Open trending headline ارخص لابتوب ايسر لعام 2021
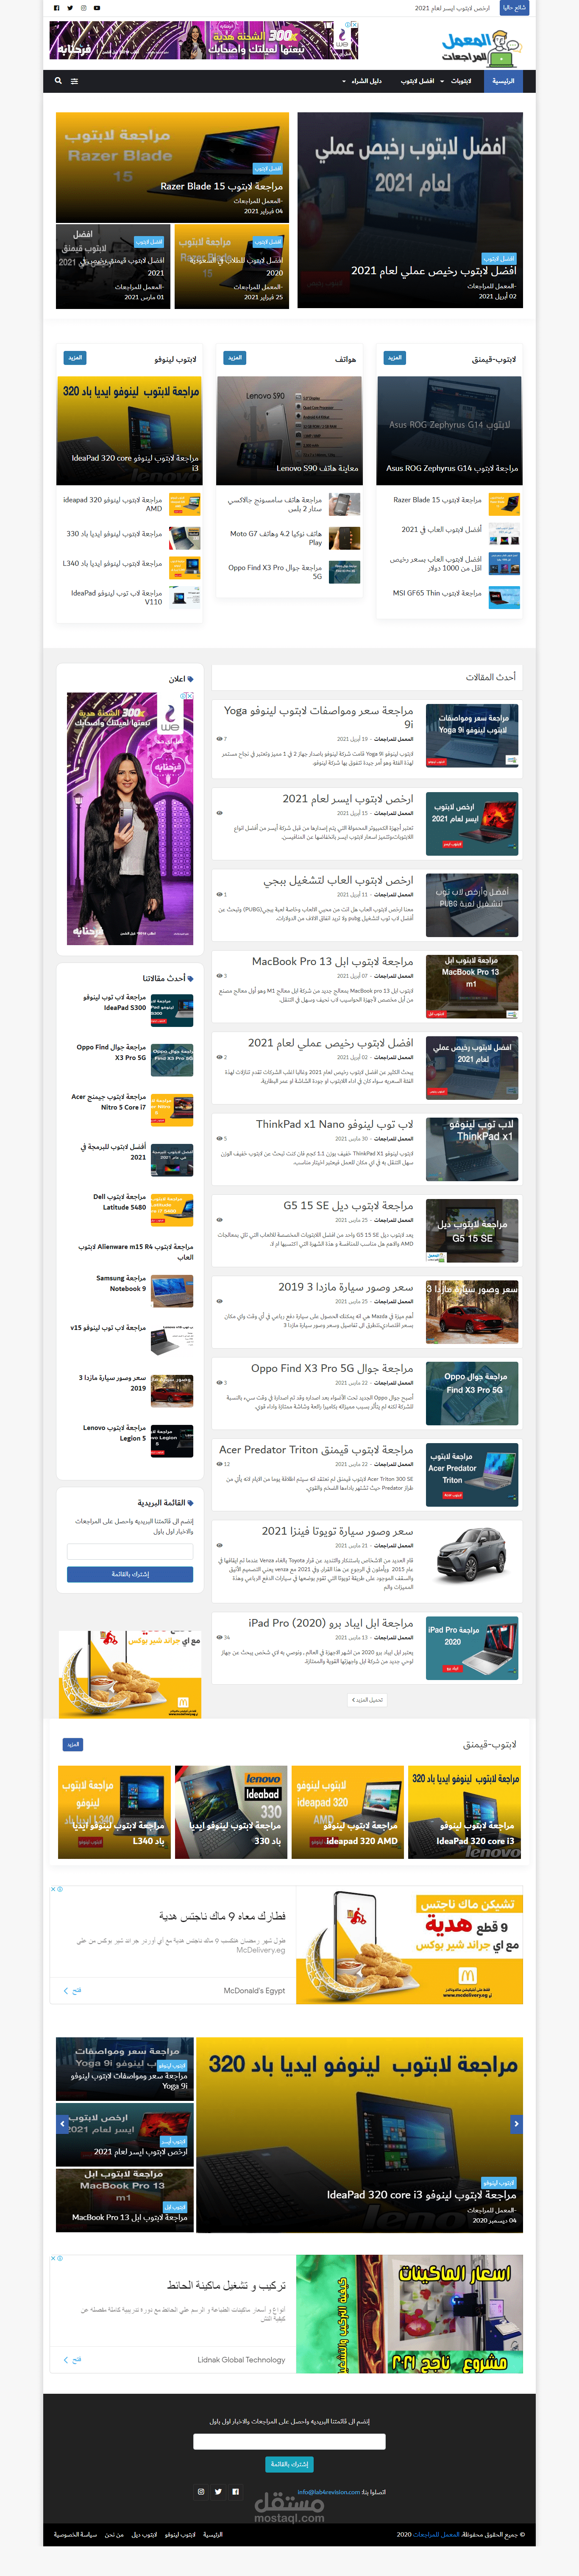Screen dimensions: 579x2576 coord(452,8)
